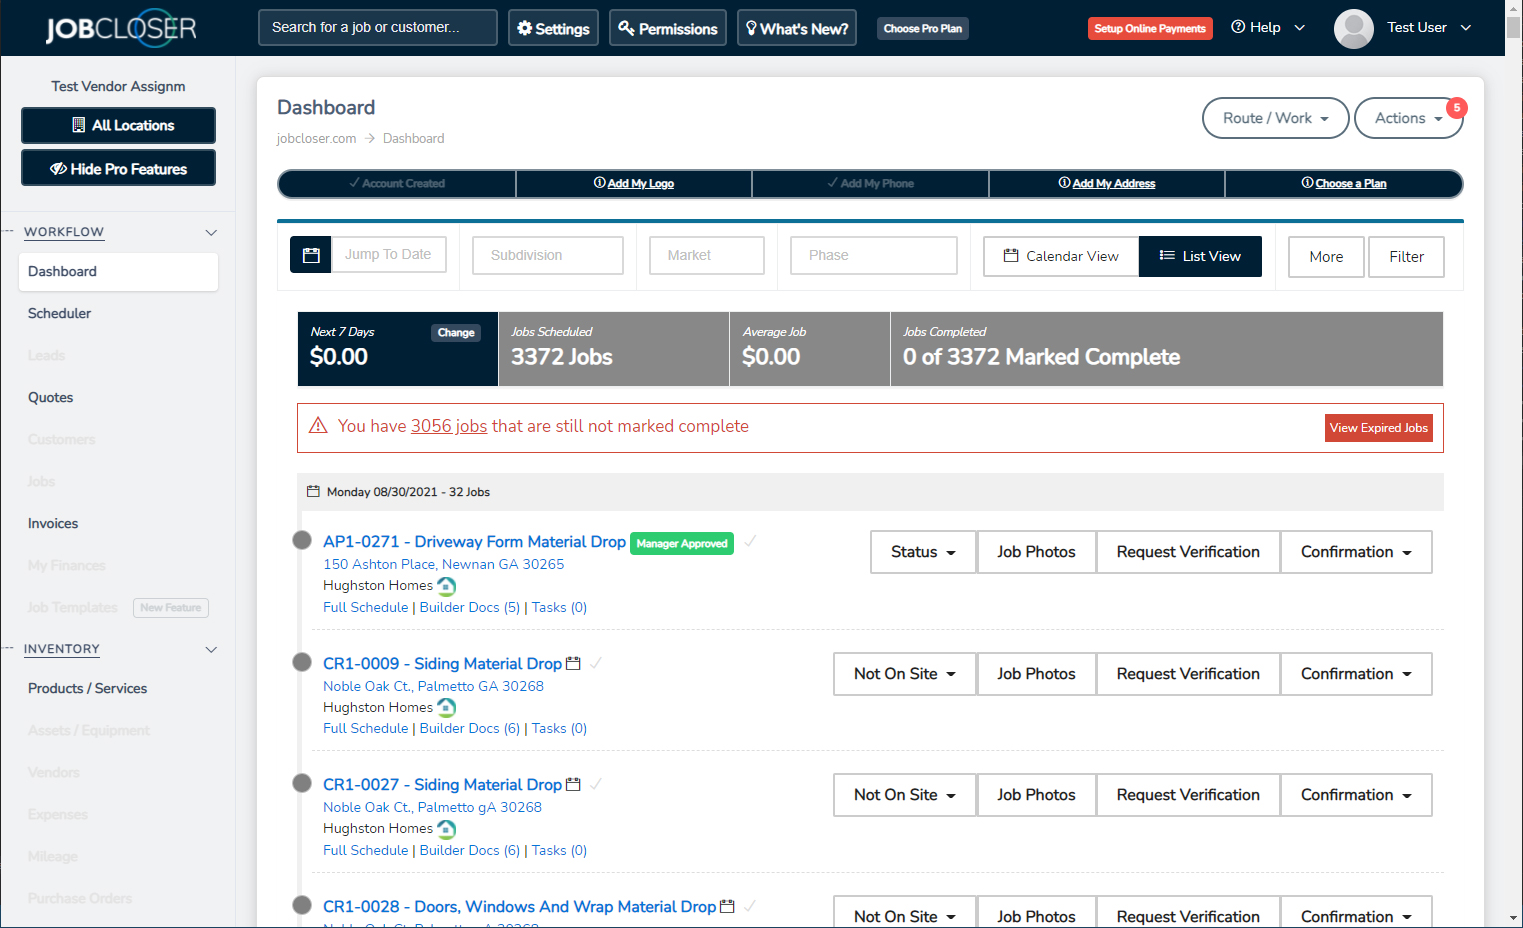Image resolution: width=1523 pixels, height=928 pixels.
Task: Select Add My Logo progress step
Action: [633, 183]
